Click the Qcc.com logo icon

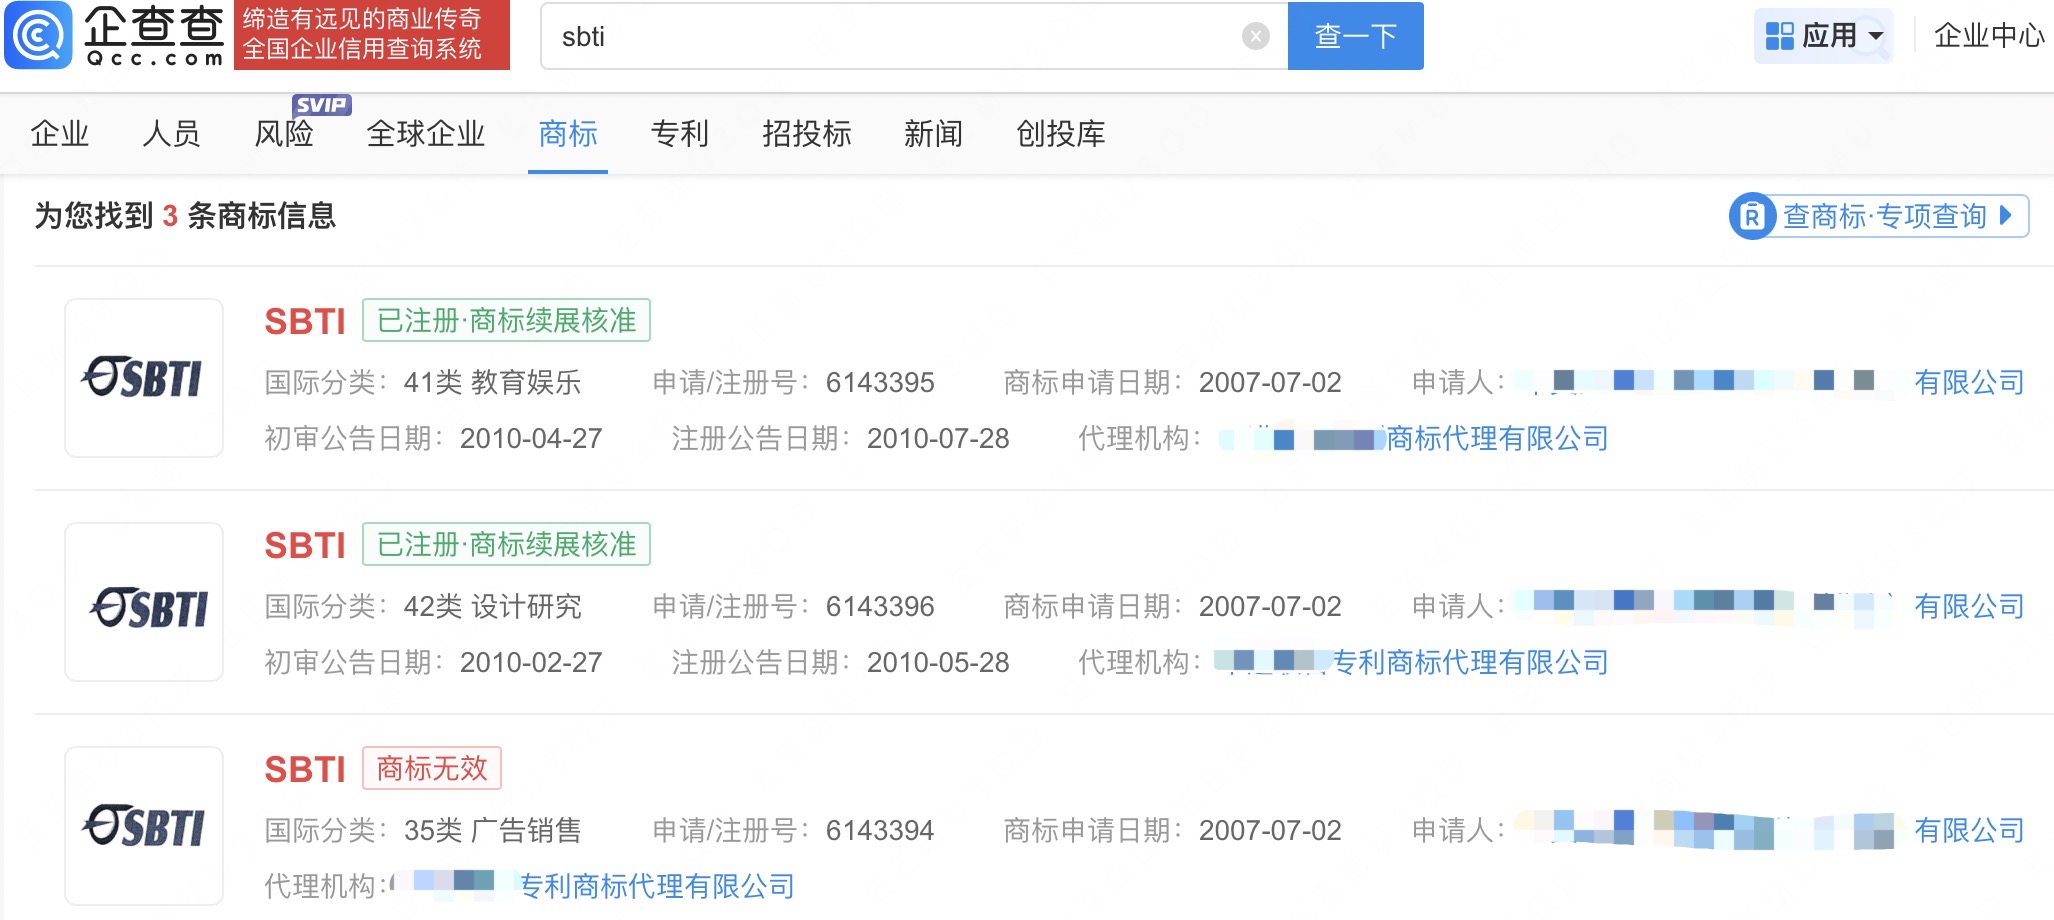point(39,35)
